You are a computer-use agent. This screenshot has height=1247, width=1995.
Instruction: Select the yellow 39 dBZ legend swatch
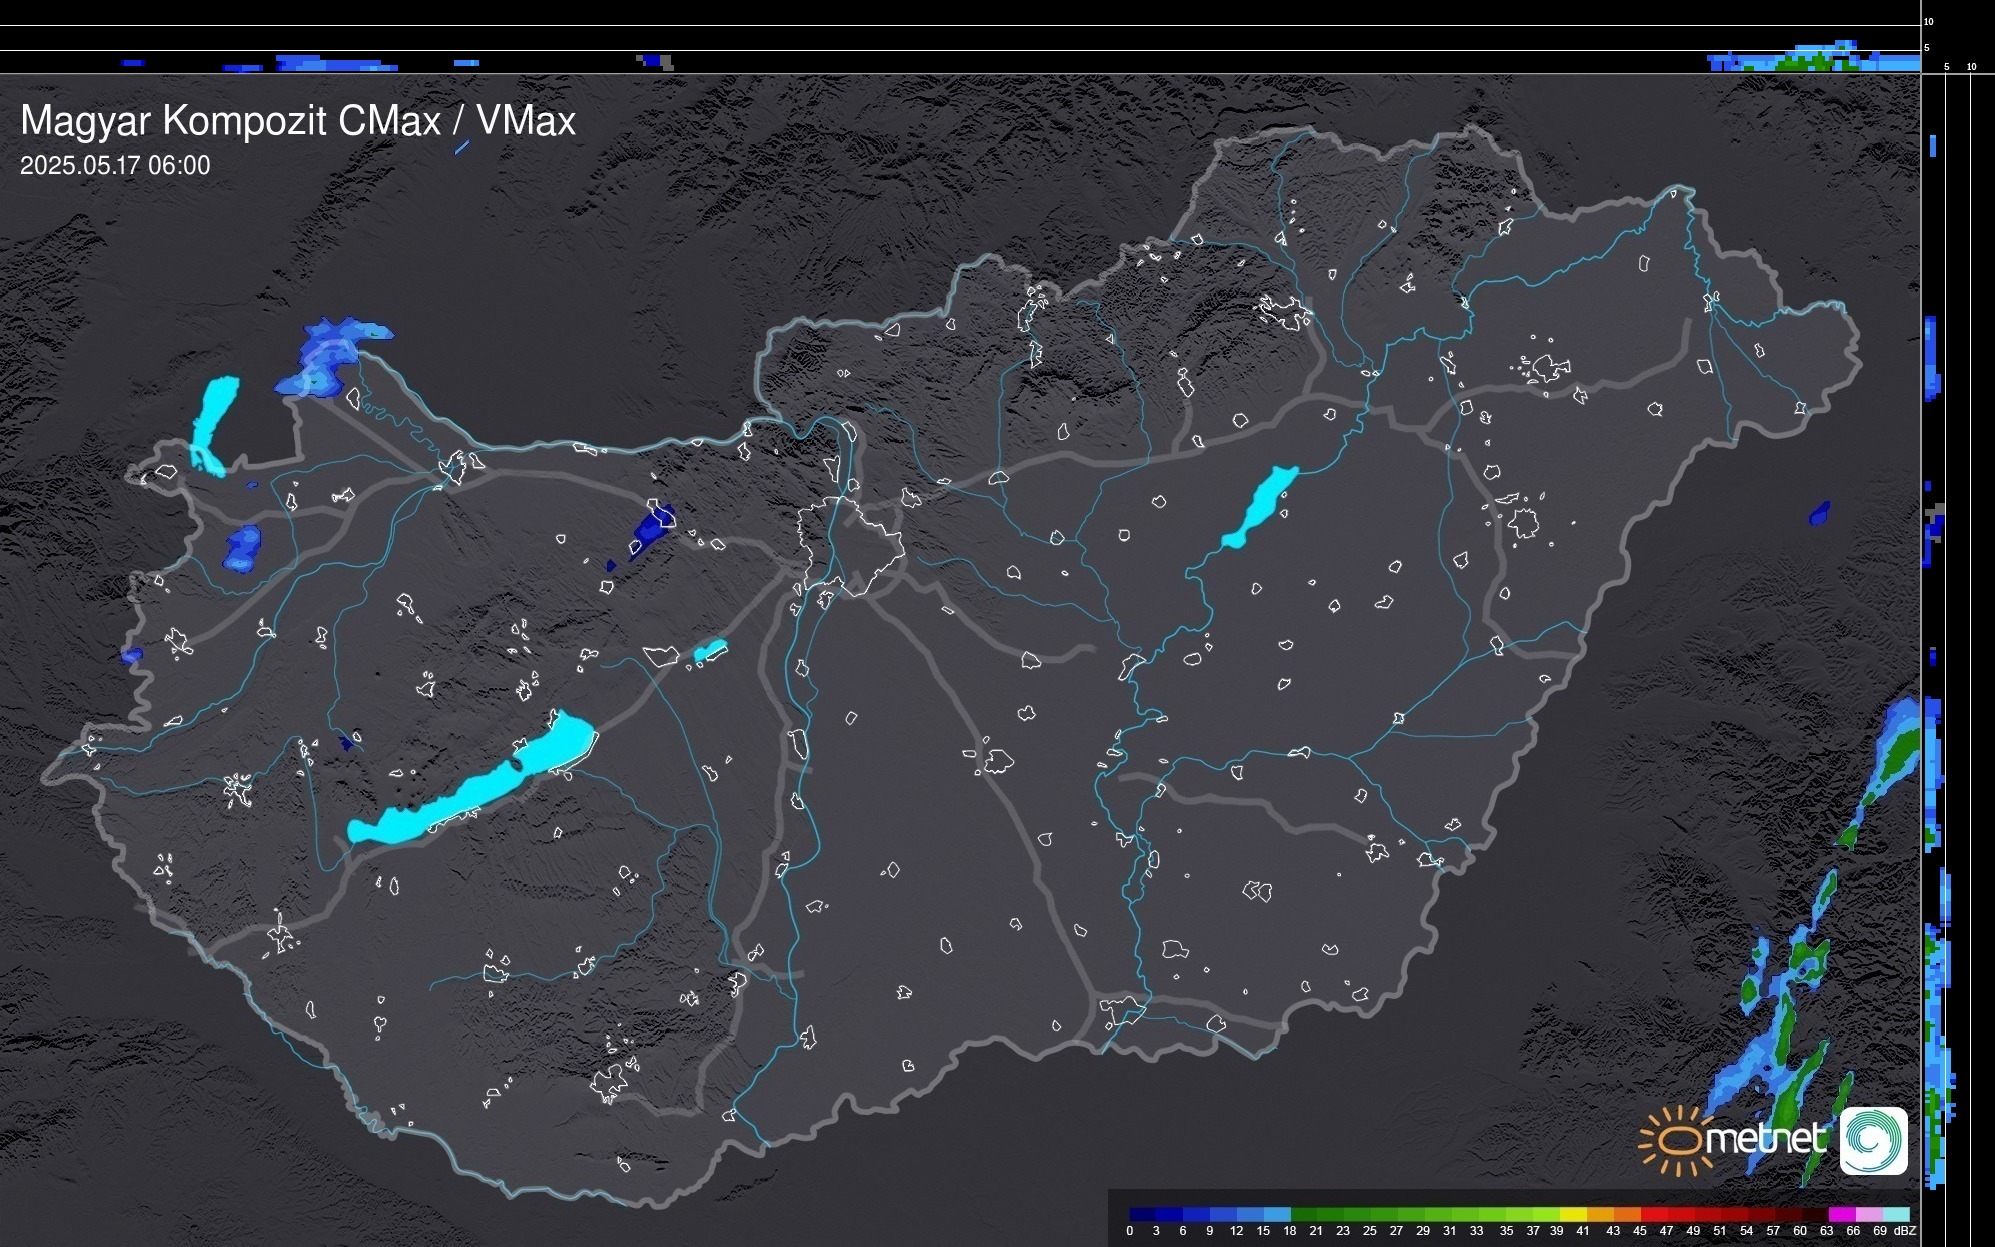[1573, 1214]
